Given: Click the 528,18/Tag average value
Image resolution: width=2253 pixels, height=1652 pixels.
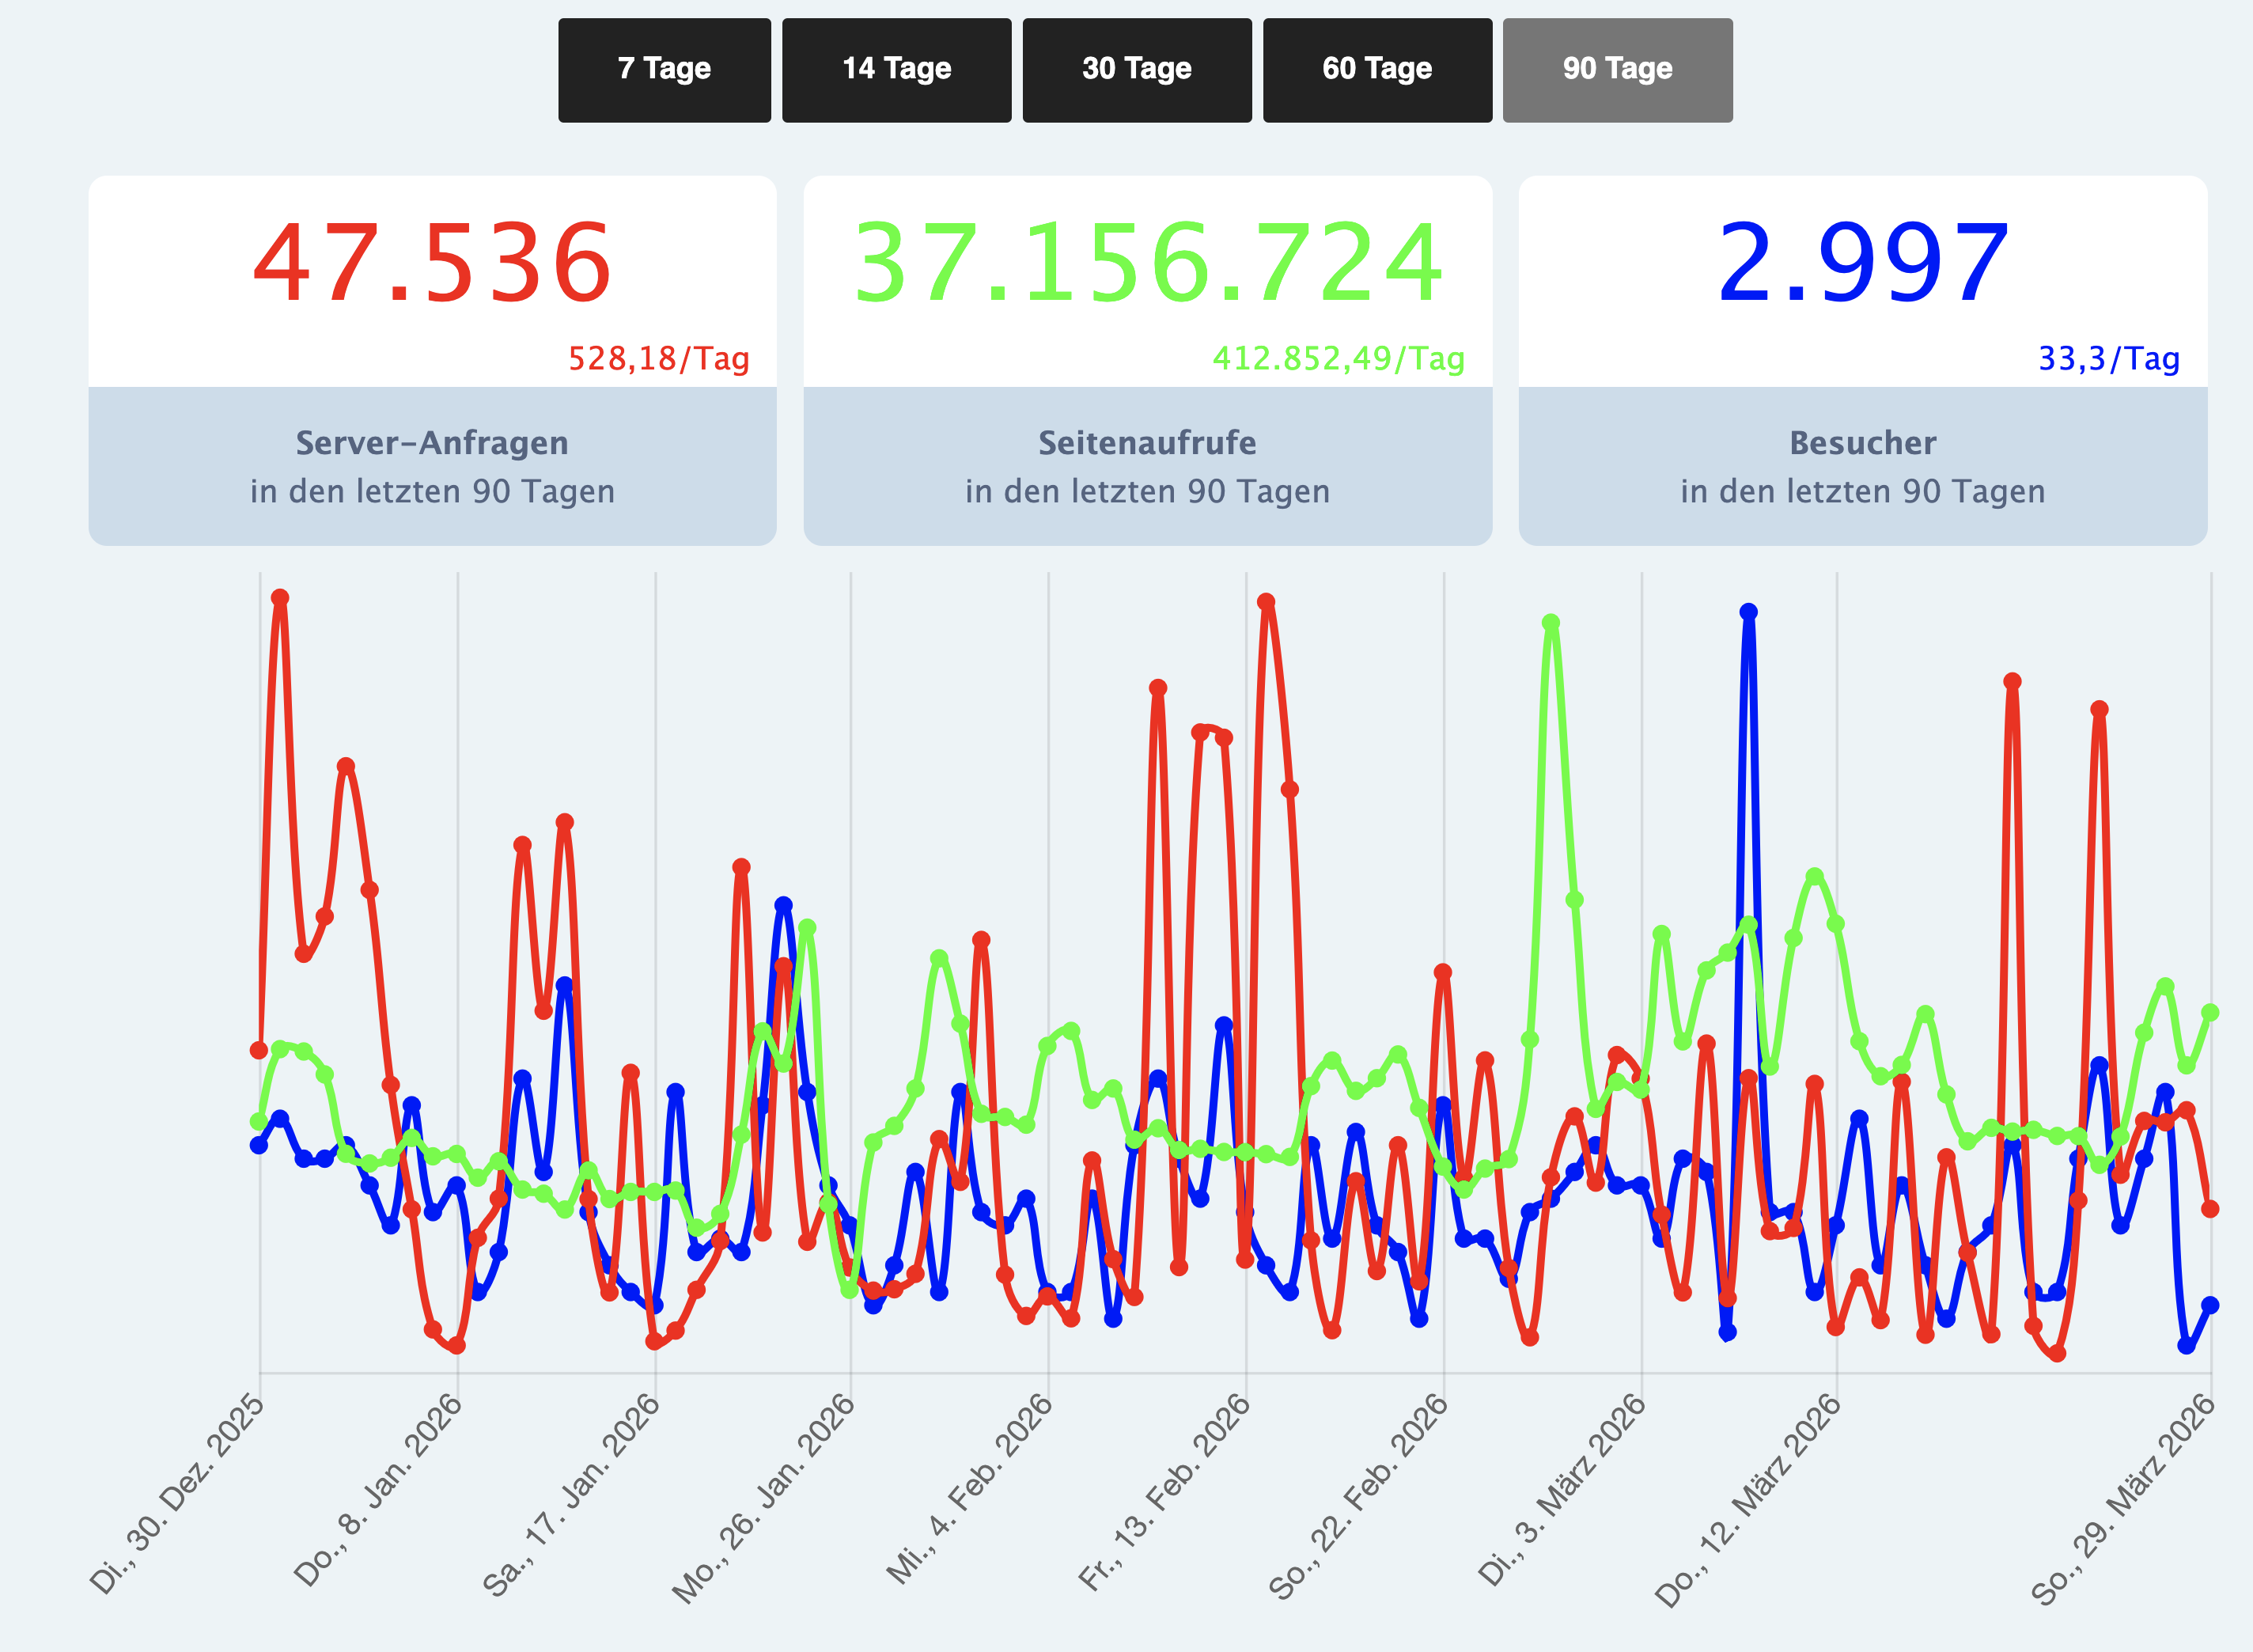Looking at the screenshot, I should (658, 358).
